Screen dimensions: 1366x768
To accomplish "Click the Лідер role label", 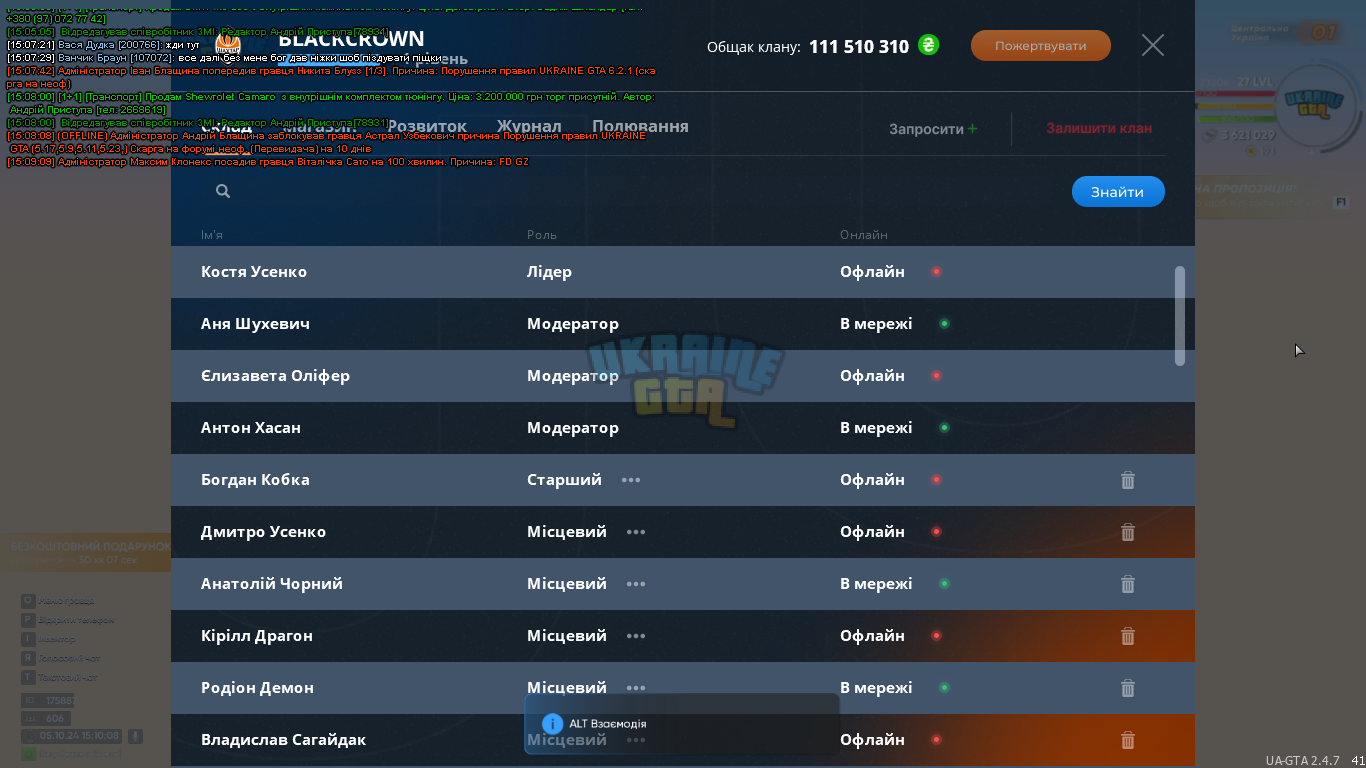I will click(x=549, y=272).
